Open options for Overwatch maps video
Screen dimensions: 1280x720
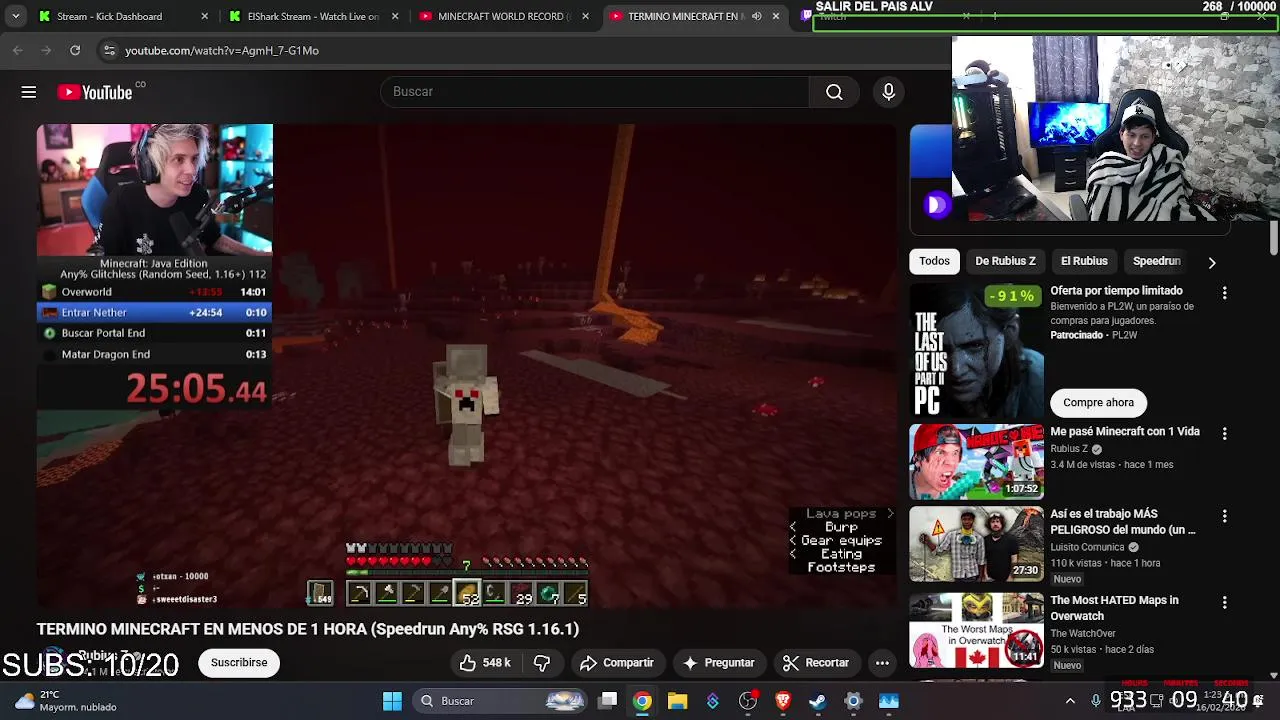click(1224, 603)
